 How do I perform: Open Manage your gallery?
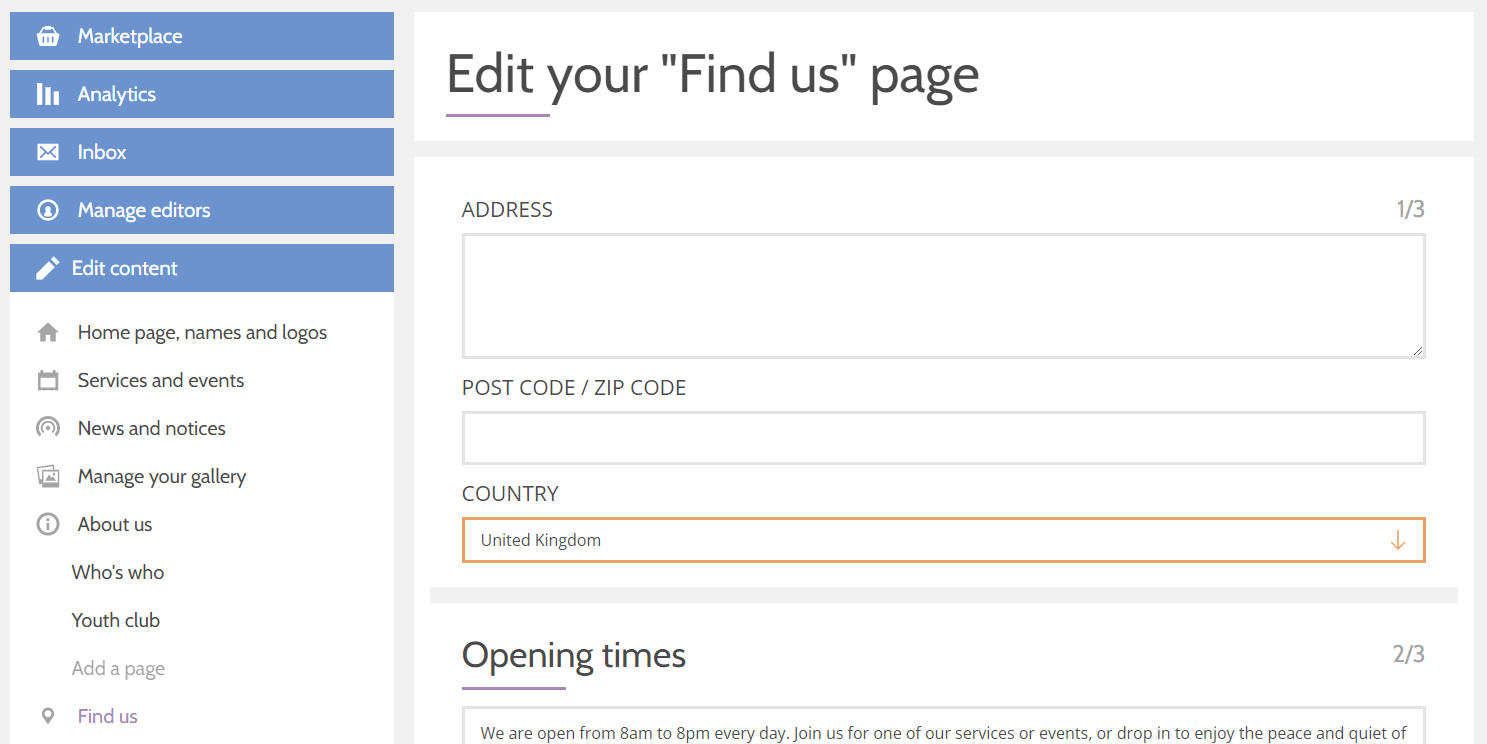pyautogui.click(x=162, y=476)
